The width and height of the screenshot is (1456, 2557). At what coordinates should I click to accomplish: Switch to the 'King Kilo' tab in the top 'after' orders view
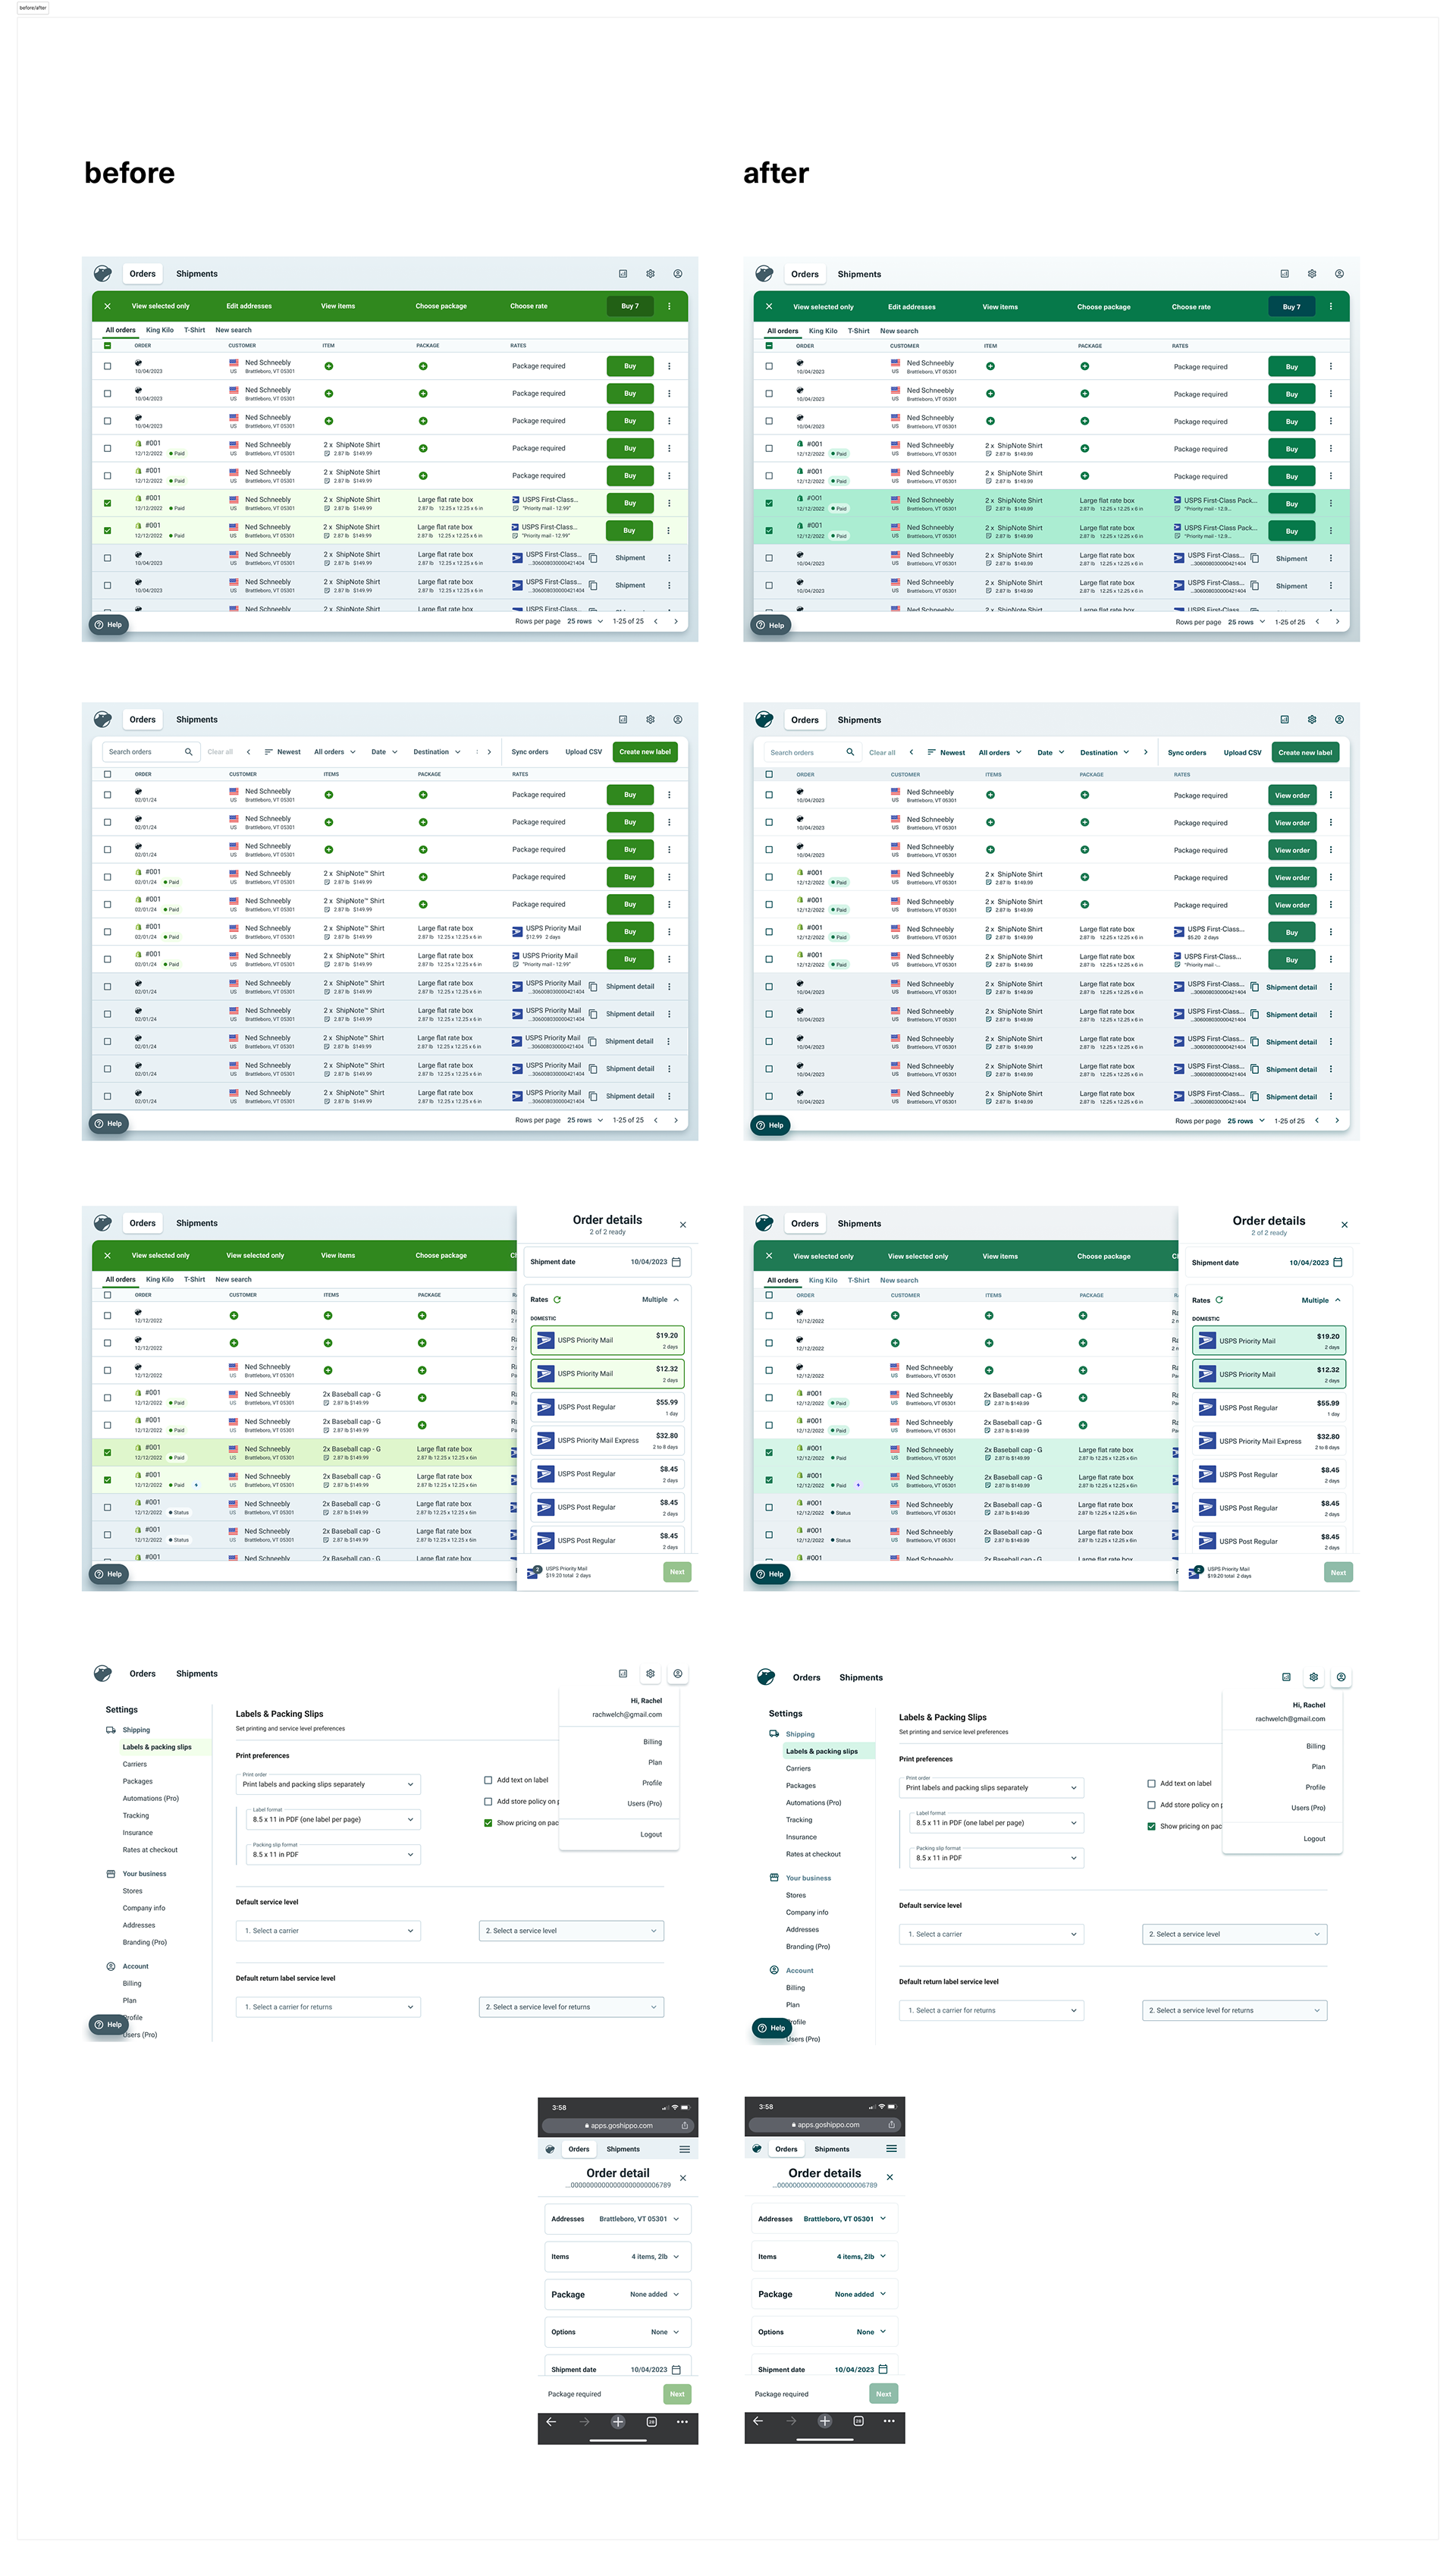[x=823, y=331]
